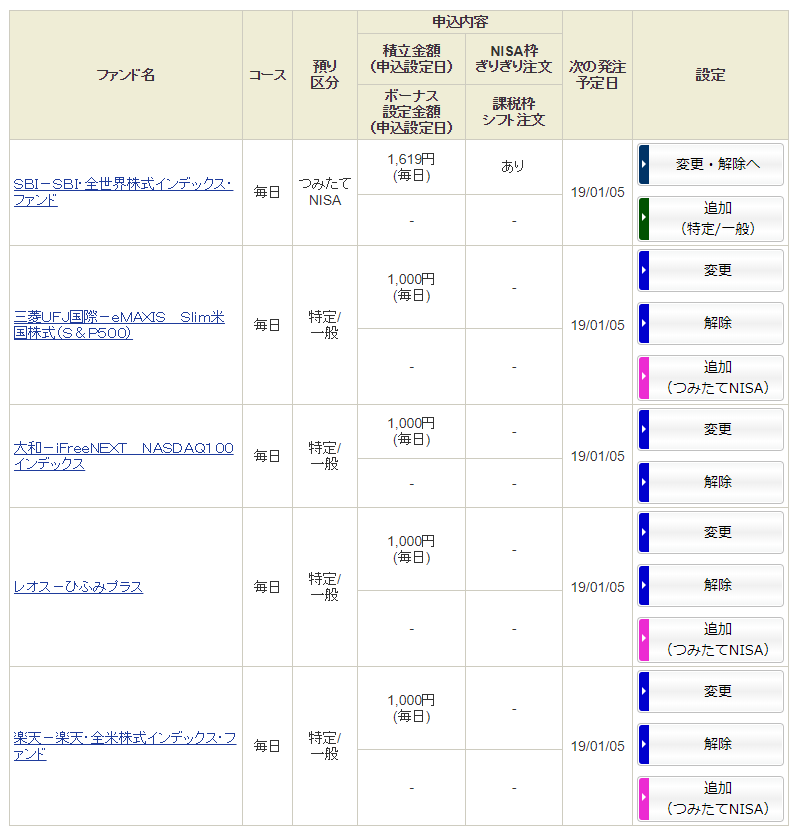The image size is (792, 835).
Task: Select 19/01/05 date in 楽天・全米株式 row
Action: click(x=598, y=746)
